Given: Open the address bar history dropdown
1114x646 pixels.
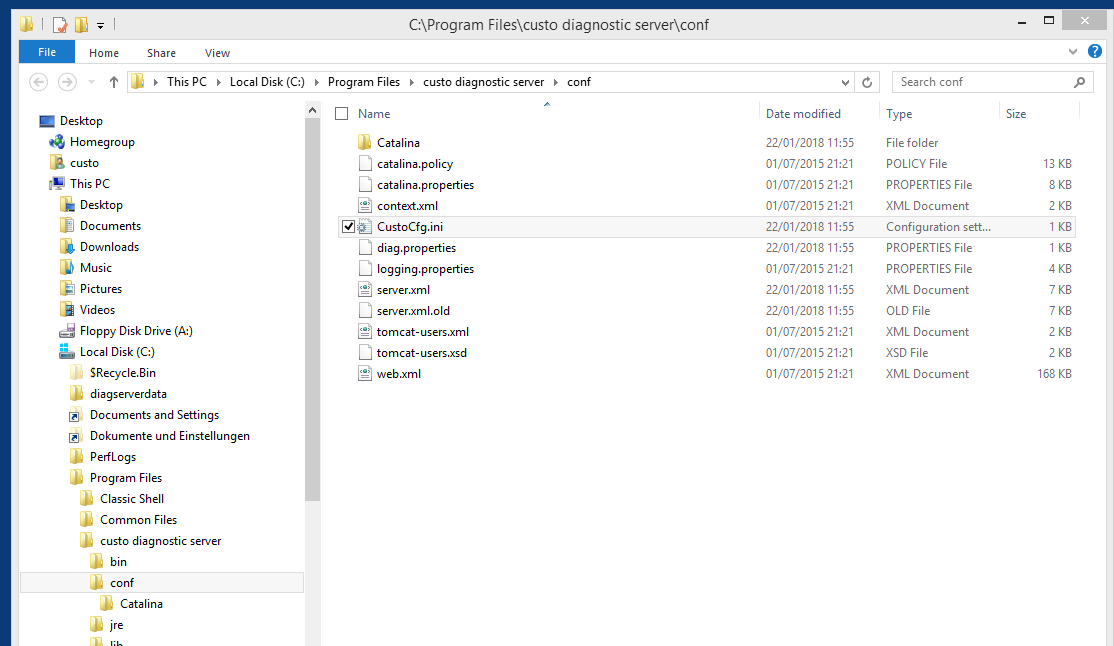Looking at the screenshot, I should [x=845, y=82].
